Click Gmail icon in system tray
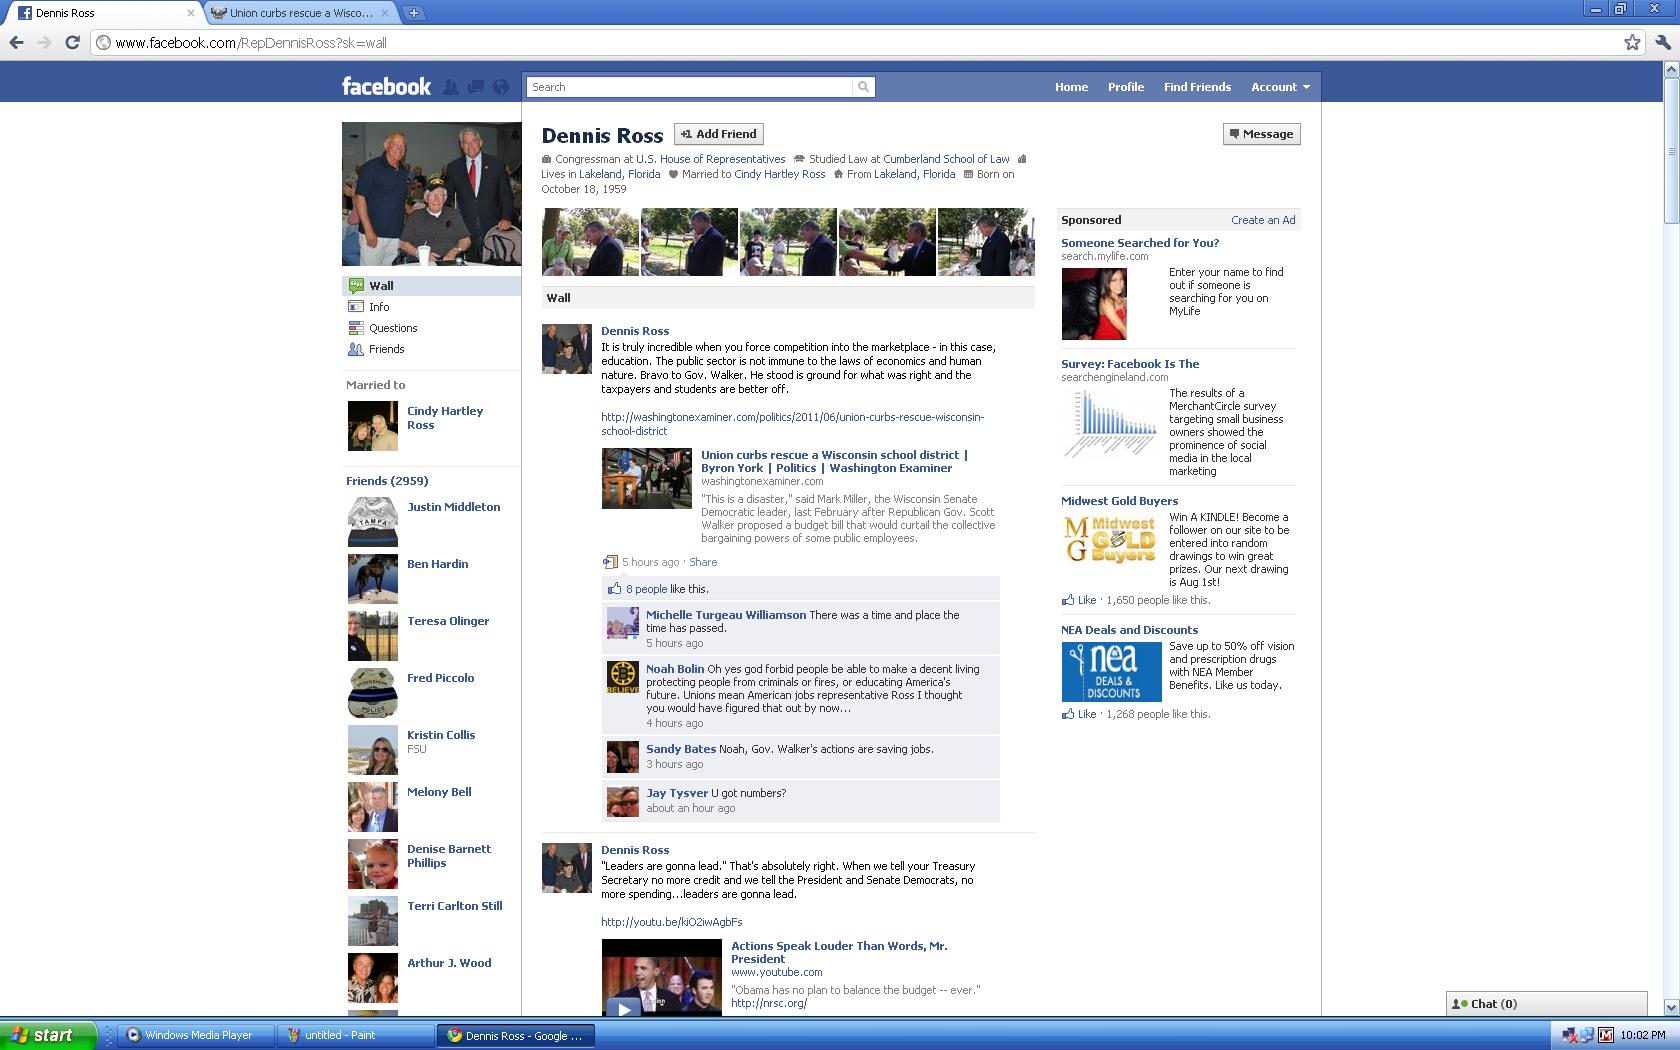 tap(1606, 1035)
